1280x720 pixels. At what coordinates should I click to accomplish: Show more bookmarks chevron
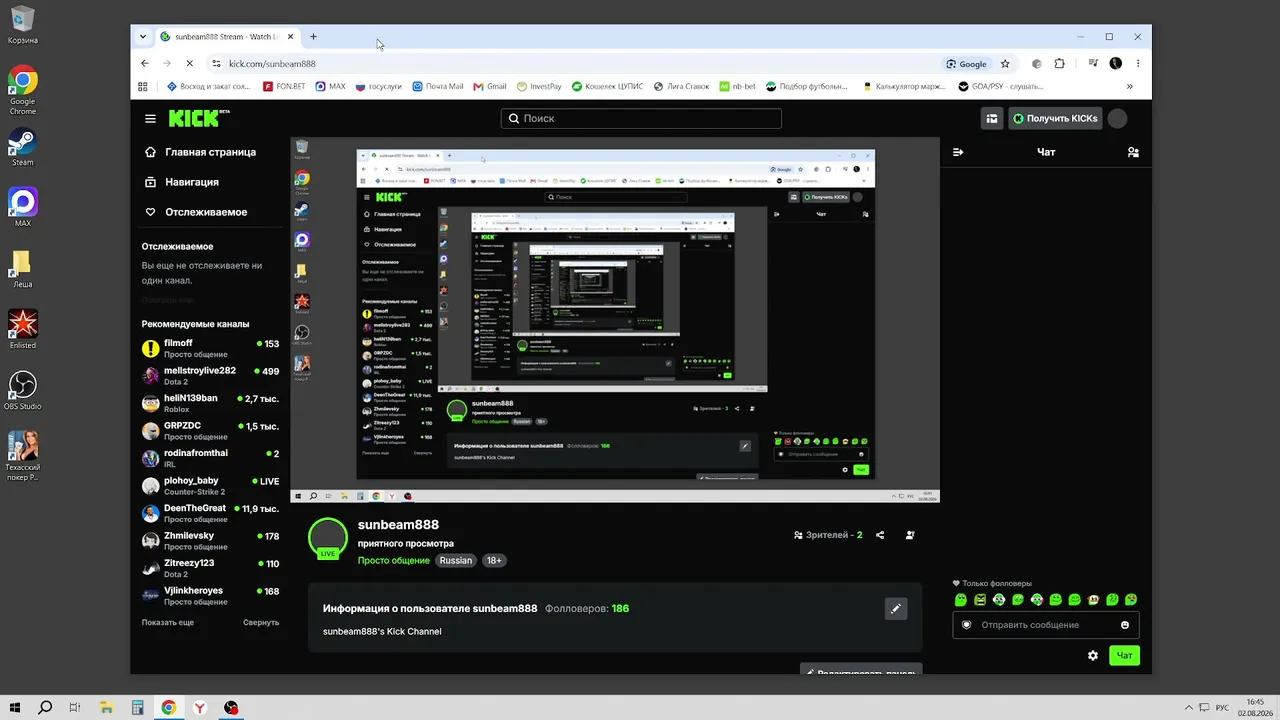pyautogui.click(x=1131, y=87)
